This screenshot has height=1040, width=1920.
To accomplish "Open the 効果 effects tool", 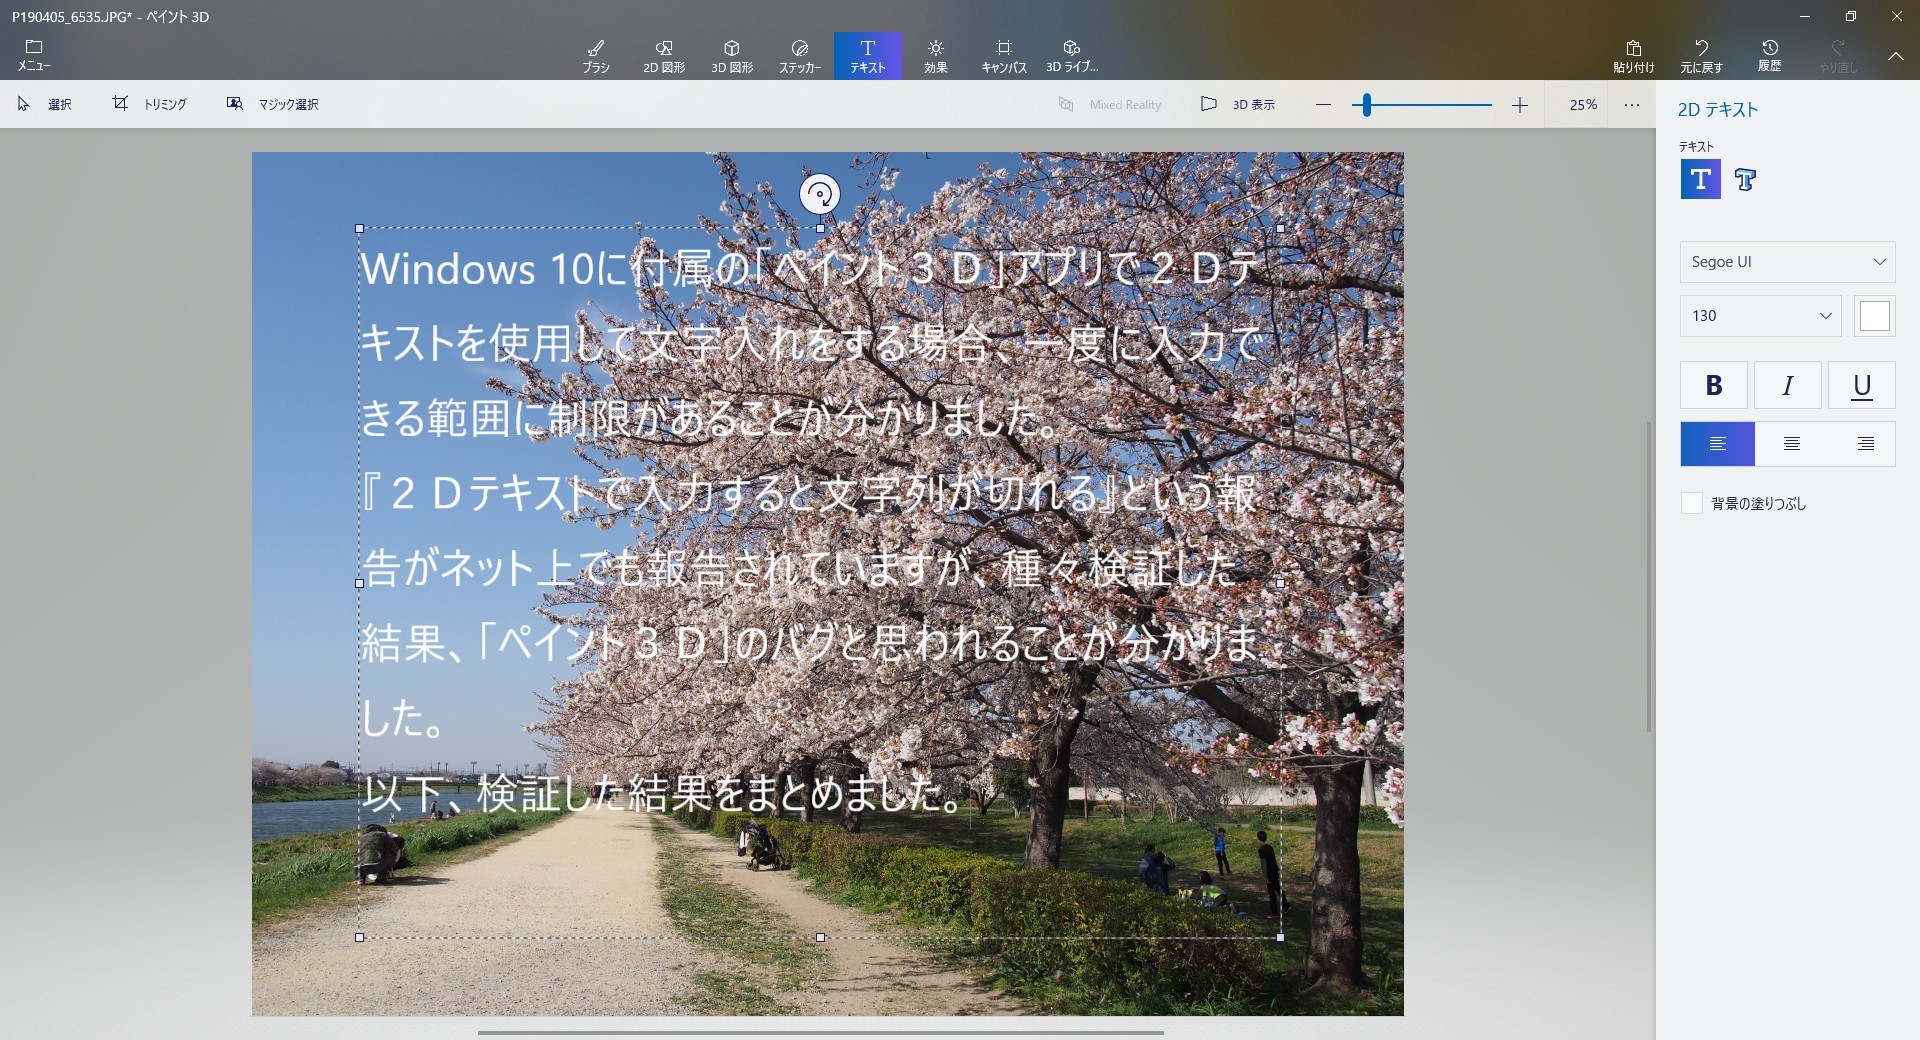I will pos(936,56).
